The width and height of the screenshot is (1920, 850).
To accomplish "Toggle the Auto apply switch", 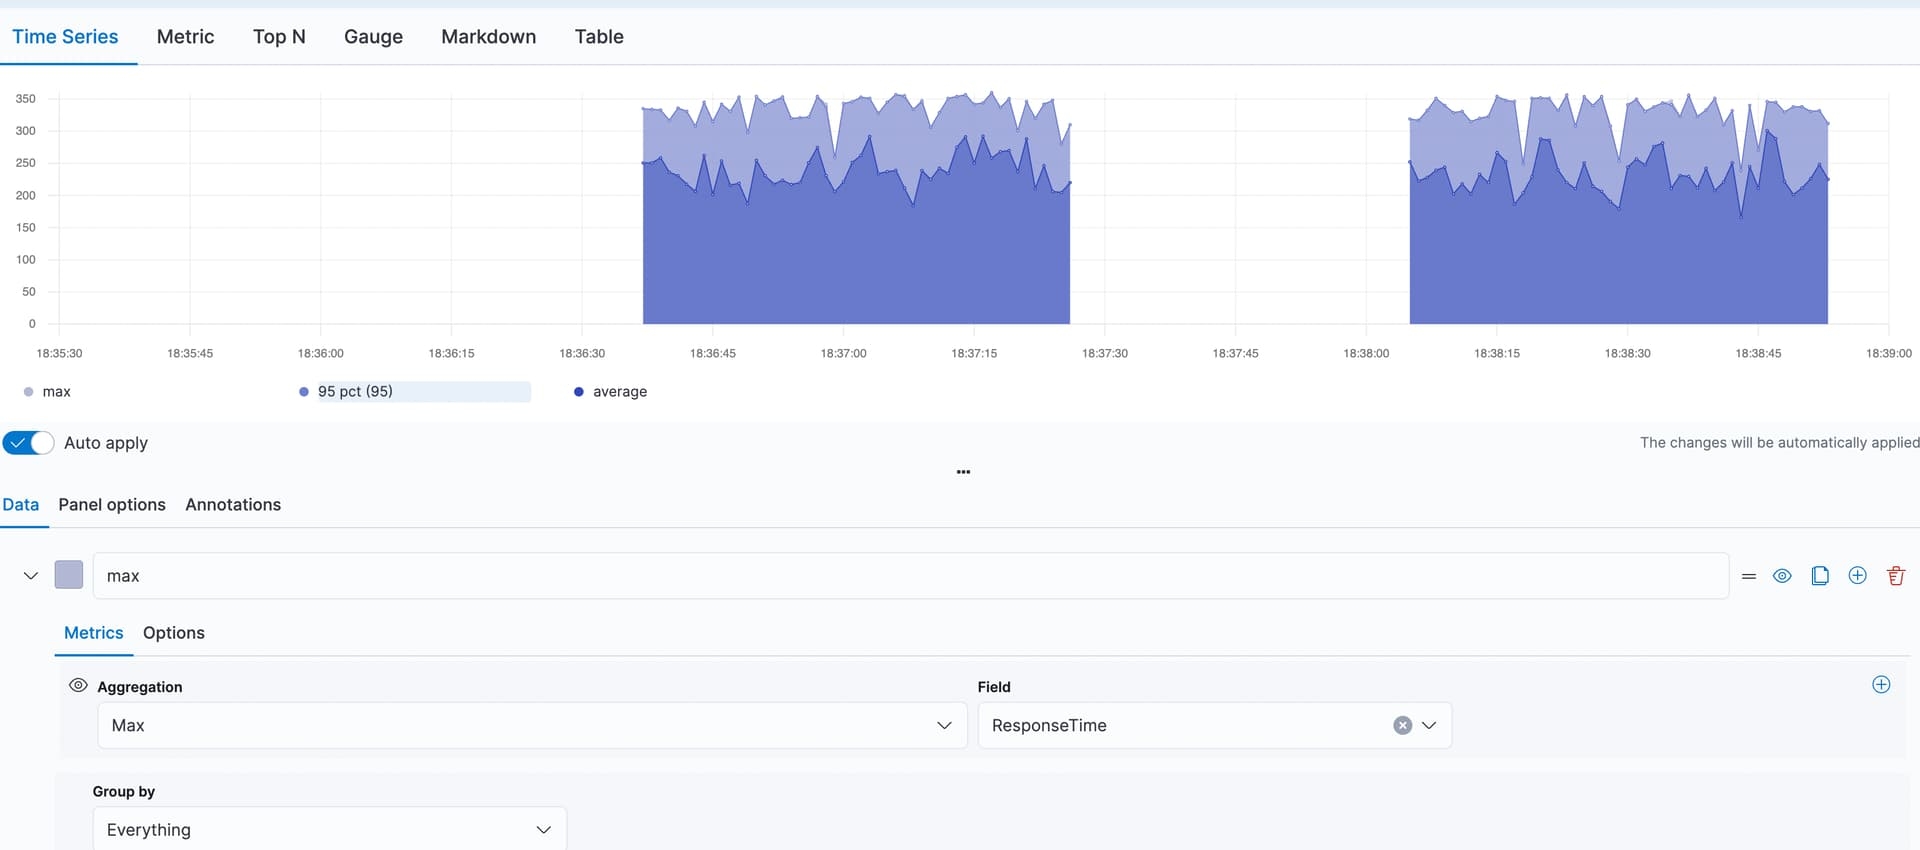I will (28, 443).
